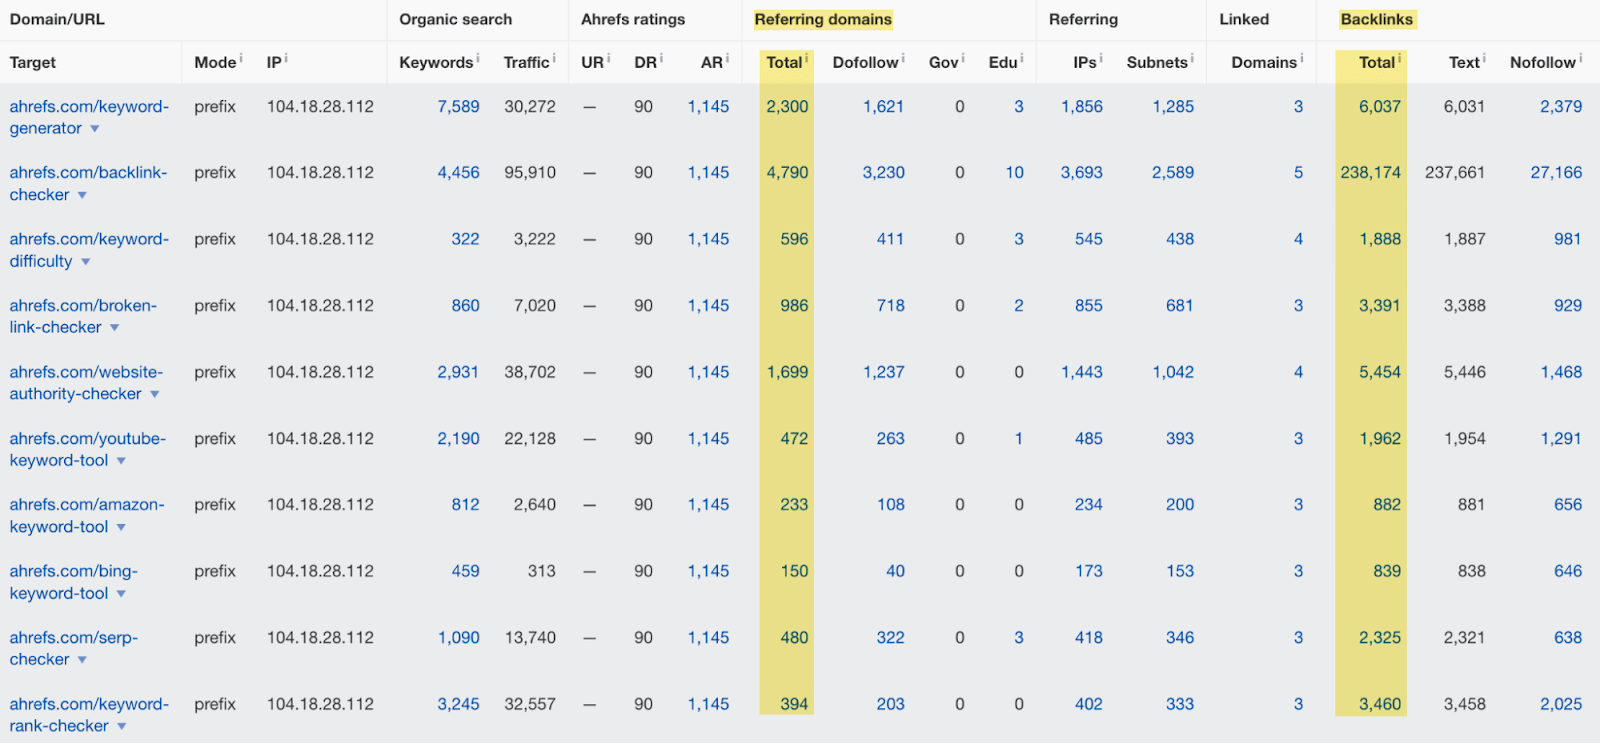1600x744 pixels.
Task: Sort by Backlinks Total column header
Action: [x=1376, y=62]
